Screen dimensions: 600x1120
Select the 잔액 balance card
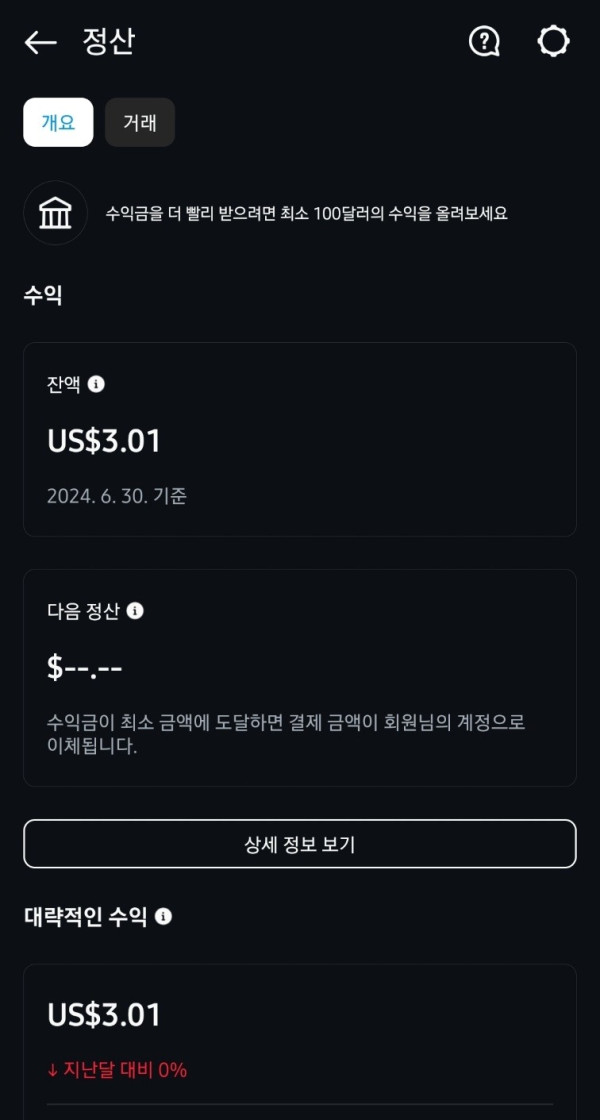pyautogui.click(x=300, y=440)
